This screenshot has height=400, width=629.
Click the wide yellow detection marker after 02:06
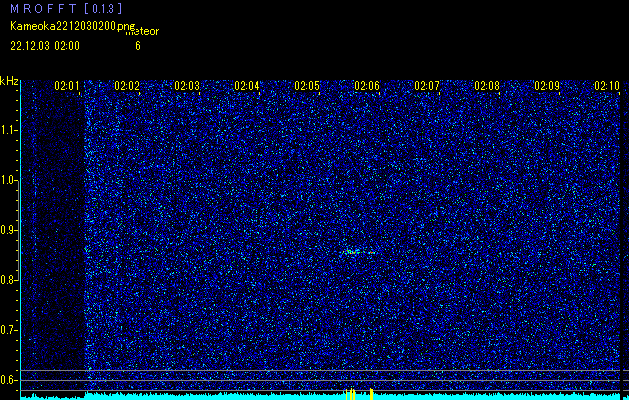tap(371, 394)
